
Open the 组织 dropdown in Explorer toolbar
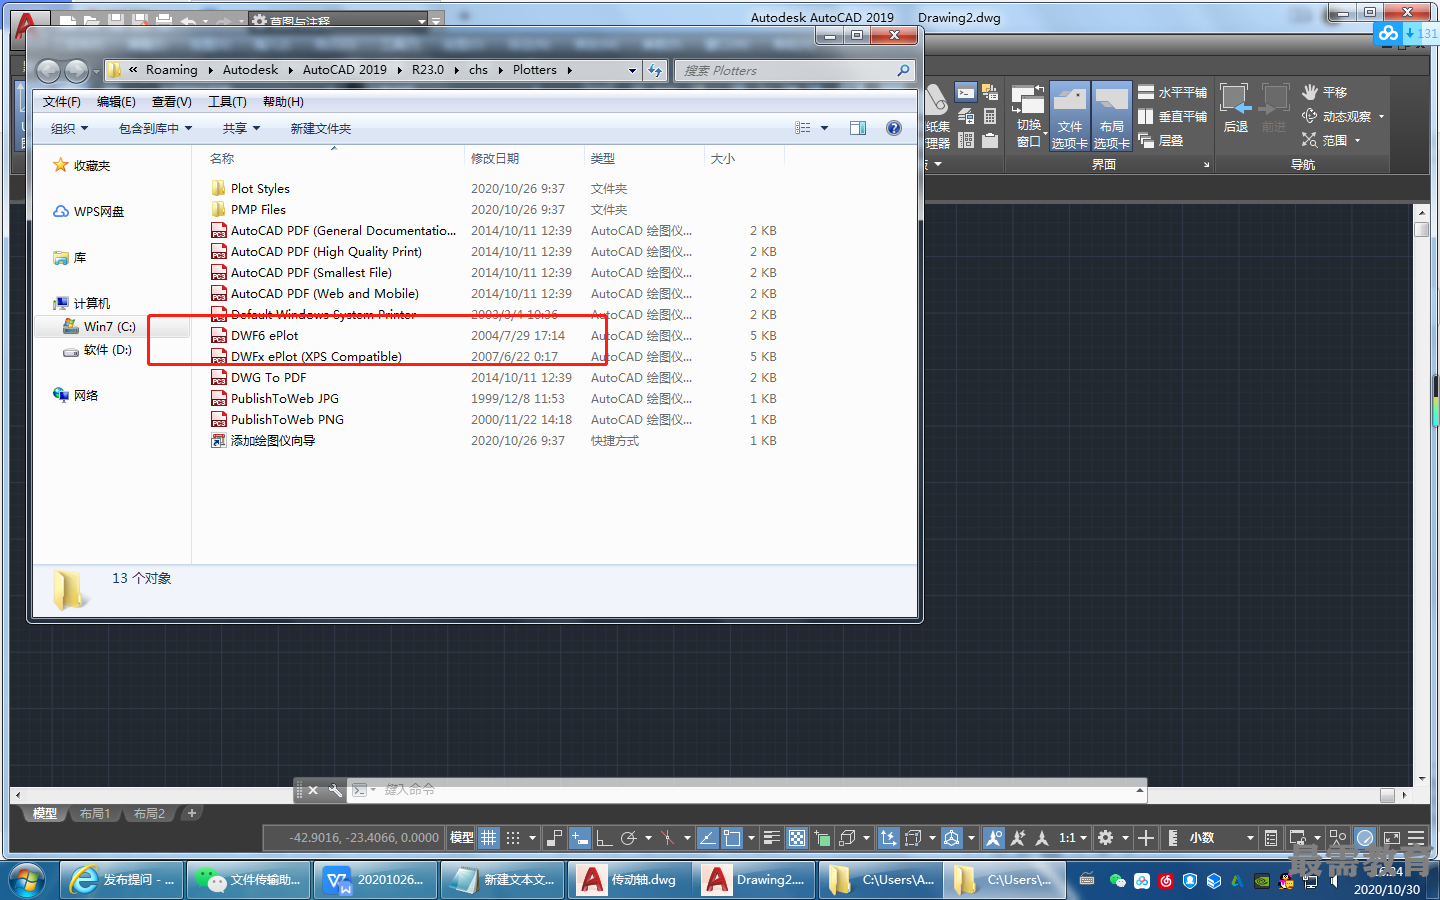pos(69,128)
